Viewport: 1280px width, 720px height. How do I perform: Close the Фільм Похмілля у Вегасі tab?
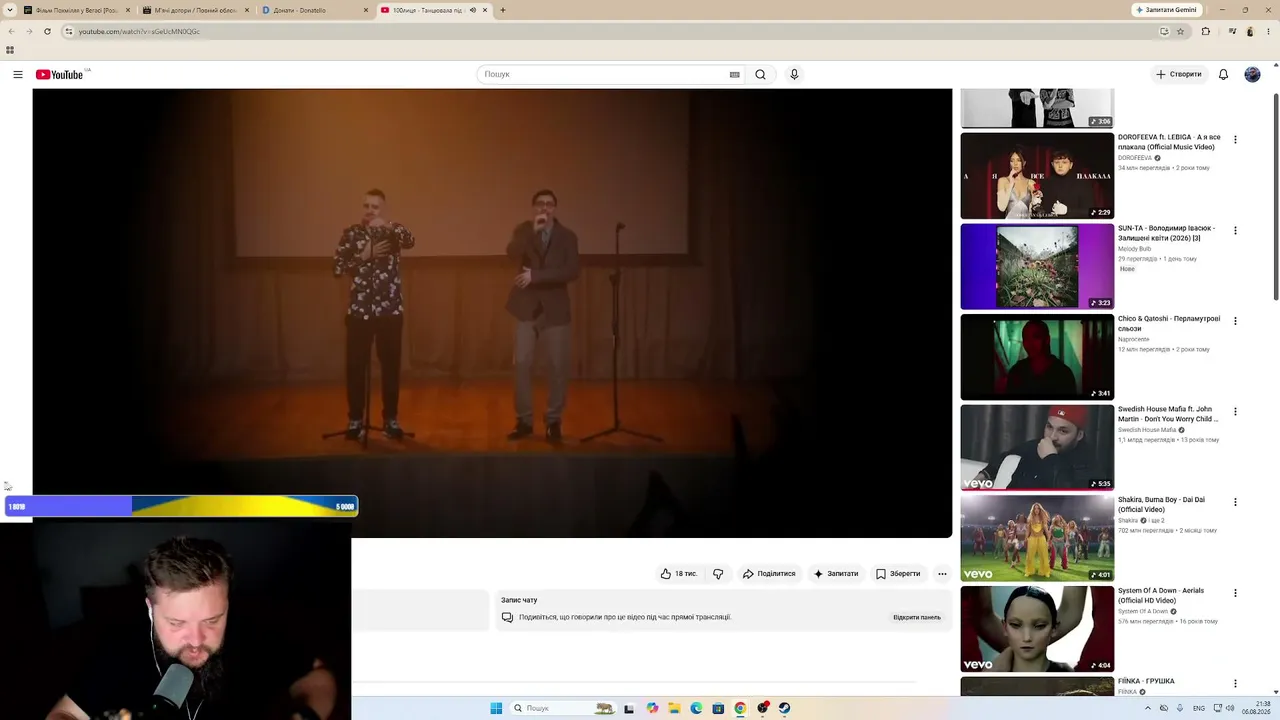click(128, 10)
